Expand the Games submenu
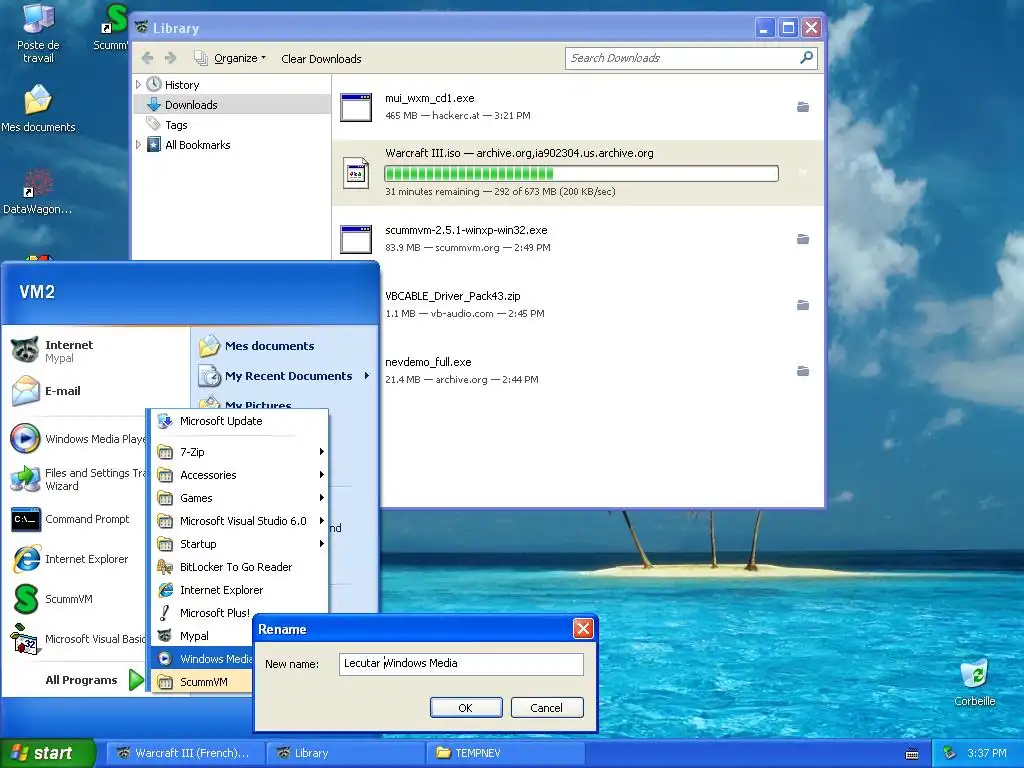The height and width of the screenshot is (768, 1024). point(240,498)
